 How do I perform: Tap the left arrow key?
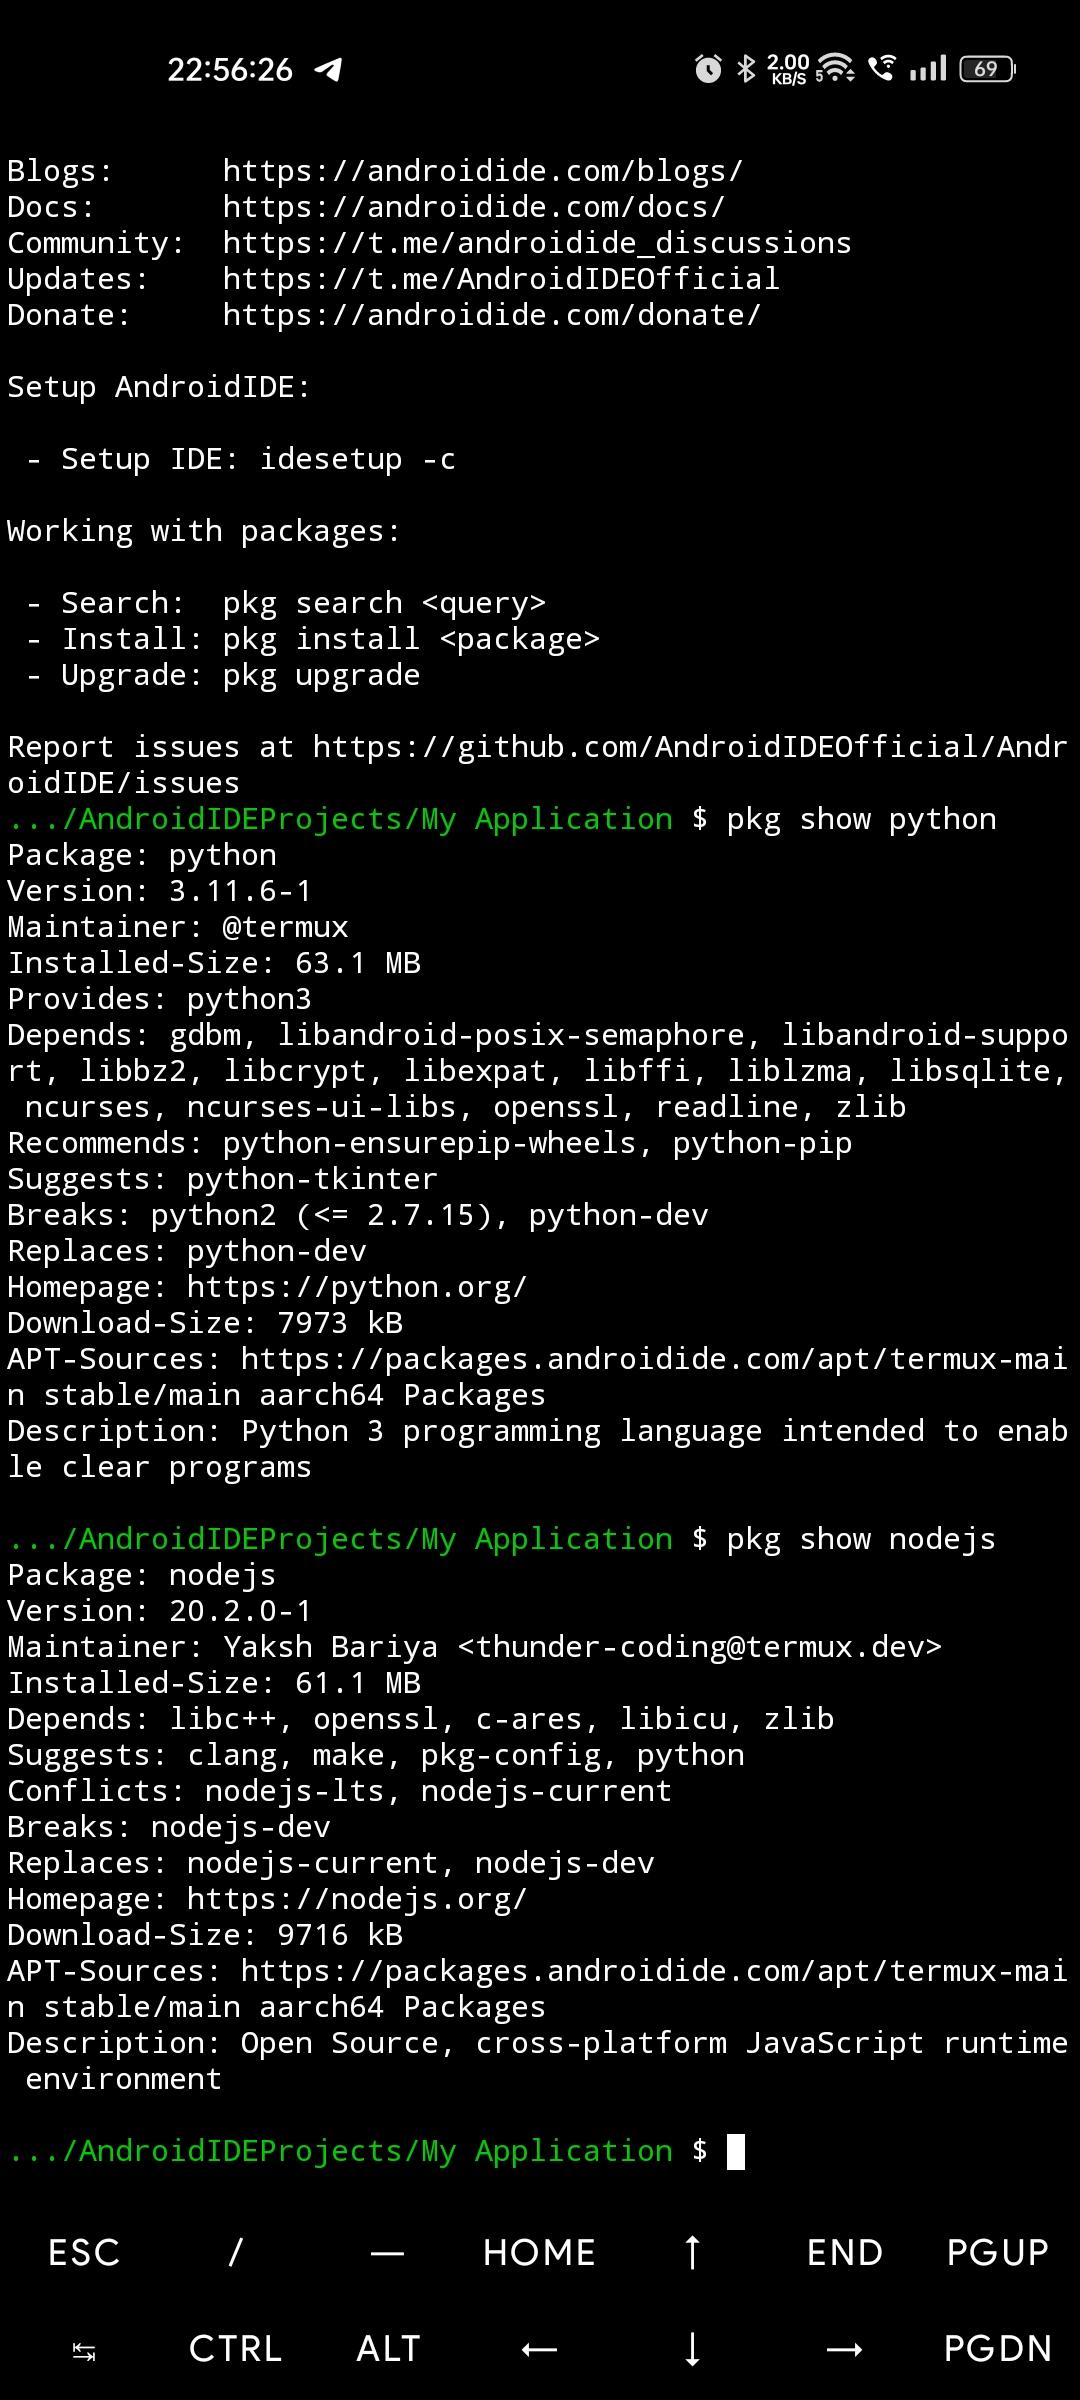click(x=539, y=2349)
